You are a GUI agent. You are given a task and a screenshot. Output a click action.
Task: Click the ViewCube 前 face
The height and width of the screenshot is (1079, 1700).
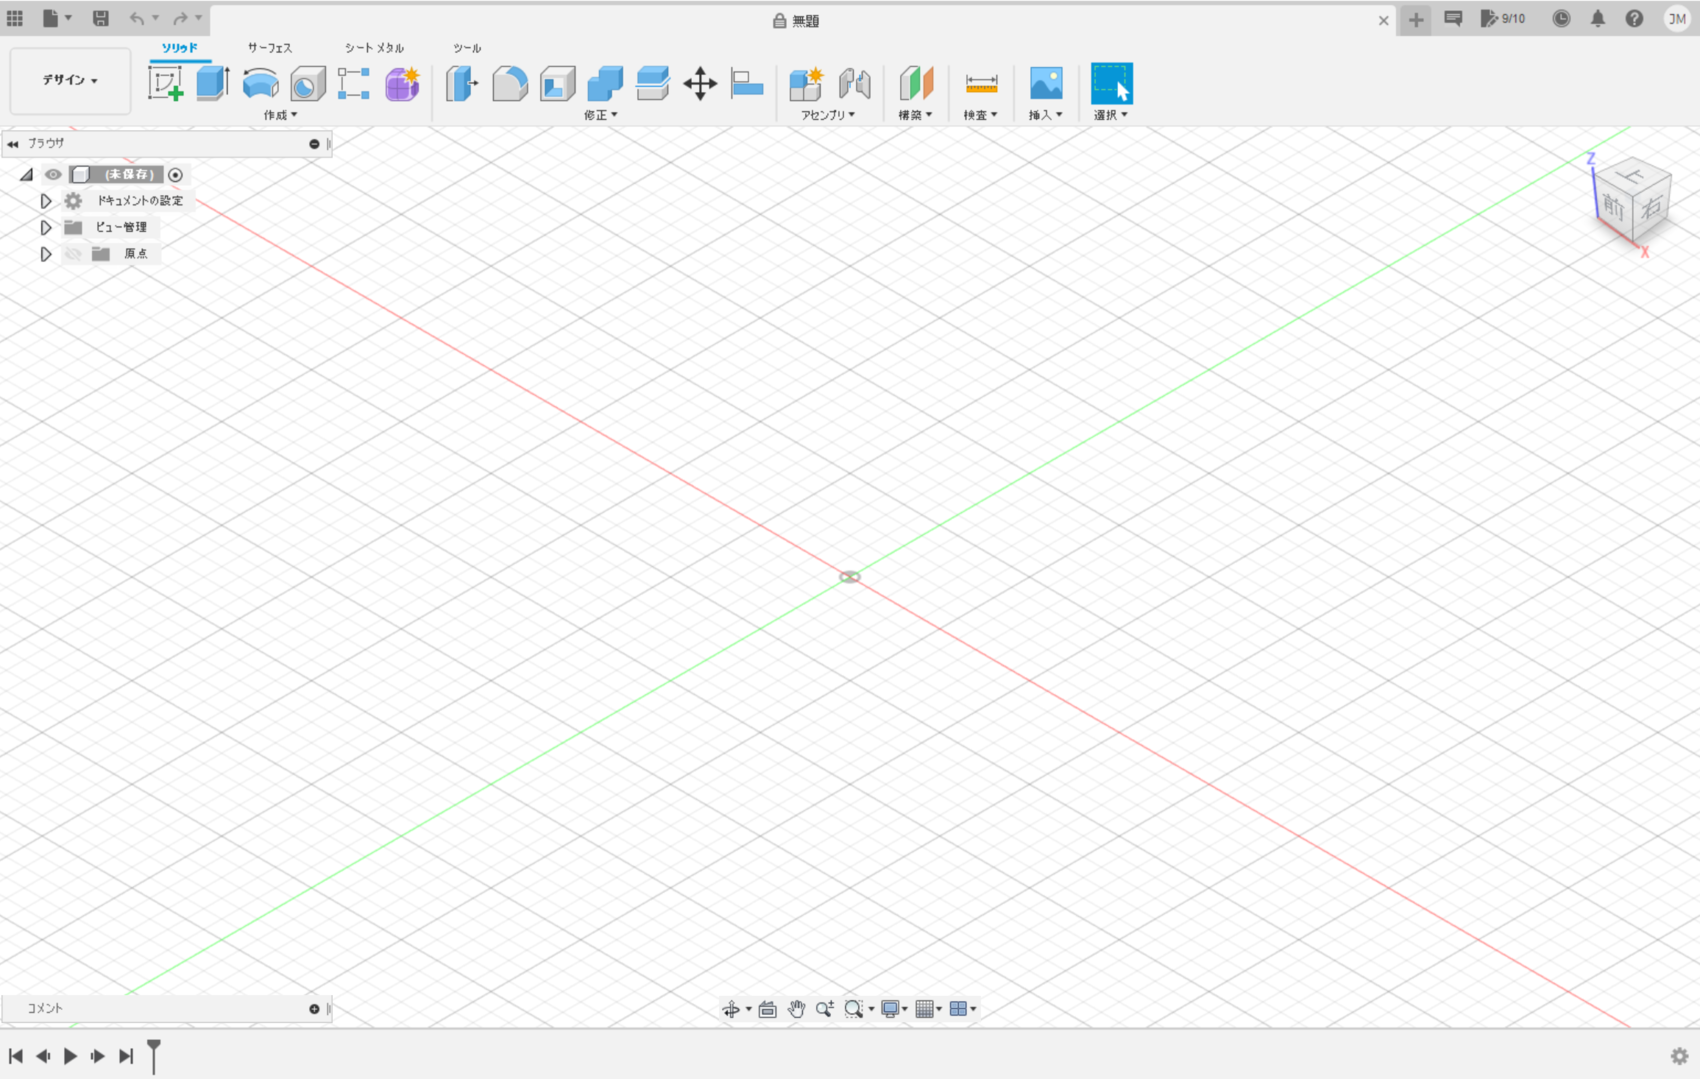tap(1612, 207)
